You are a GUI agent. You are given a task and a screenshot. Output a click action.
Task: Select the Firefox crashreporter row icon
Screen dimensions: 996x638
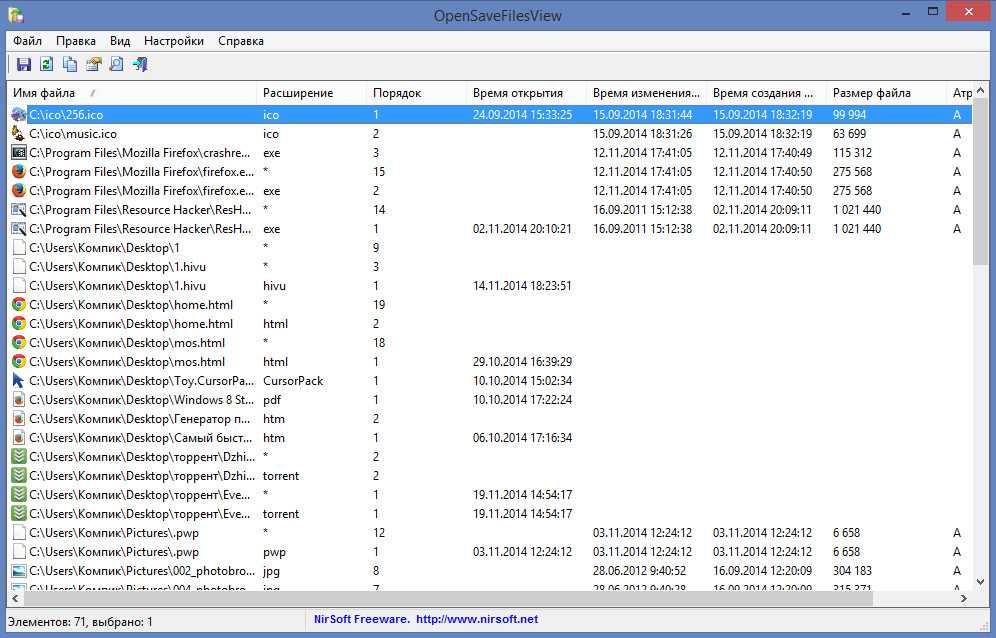(18, 153)
